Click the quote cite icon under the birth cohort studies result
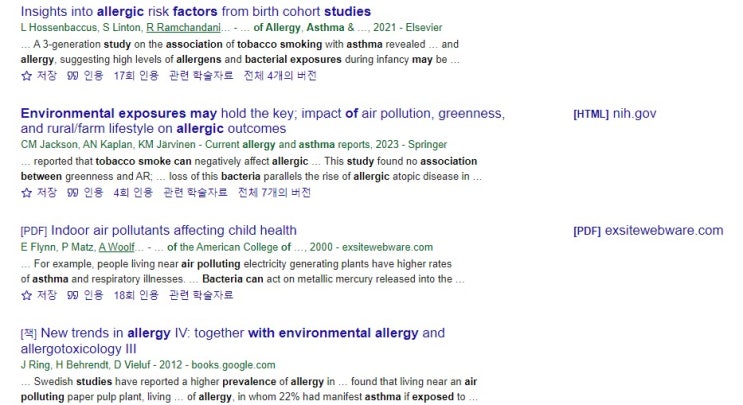Image resolution: width=743 pixels, height=405 pixels. [73, 75]
